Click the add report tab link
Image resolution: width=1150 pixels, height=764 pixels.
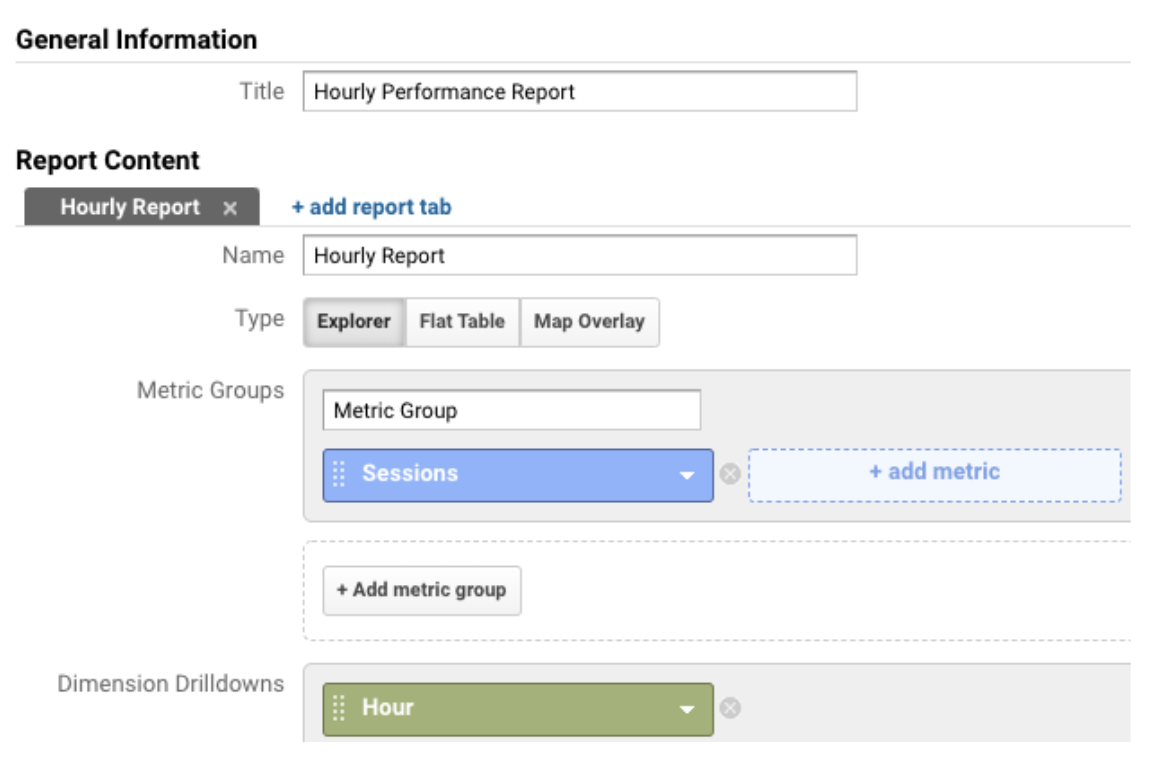point(372,207)
